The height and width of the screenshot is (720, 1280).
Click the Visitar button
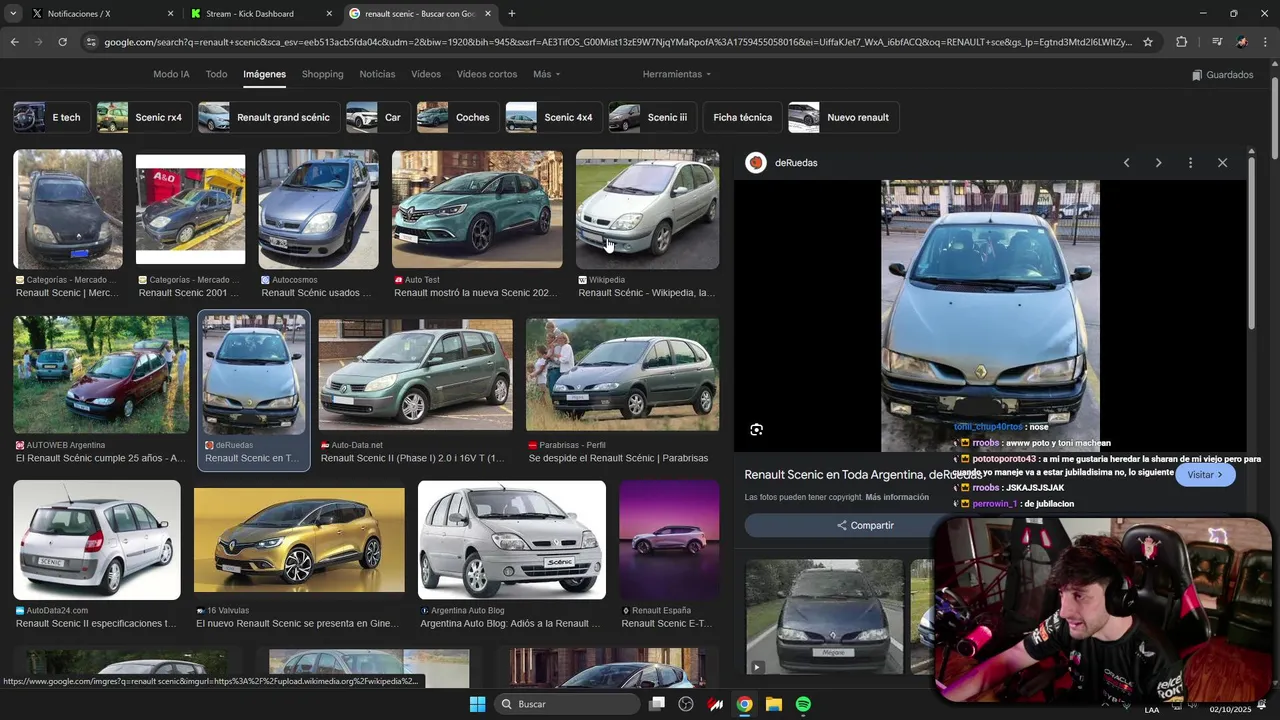coord(1205,475)
